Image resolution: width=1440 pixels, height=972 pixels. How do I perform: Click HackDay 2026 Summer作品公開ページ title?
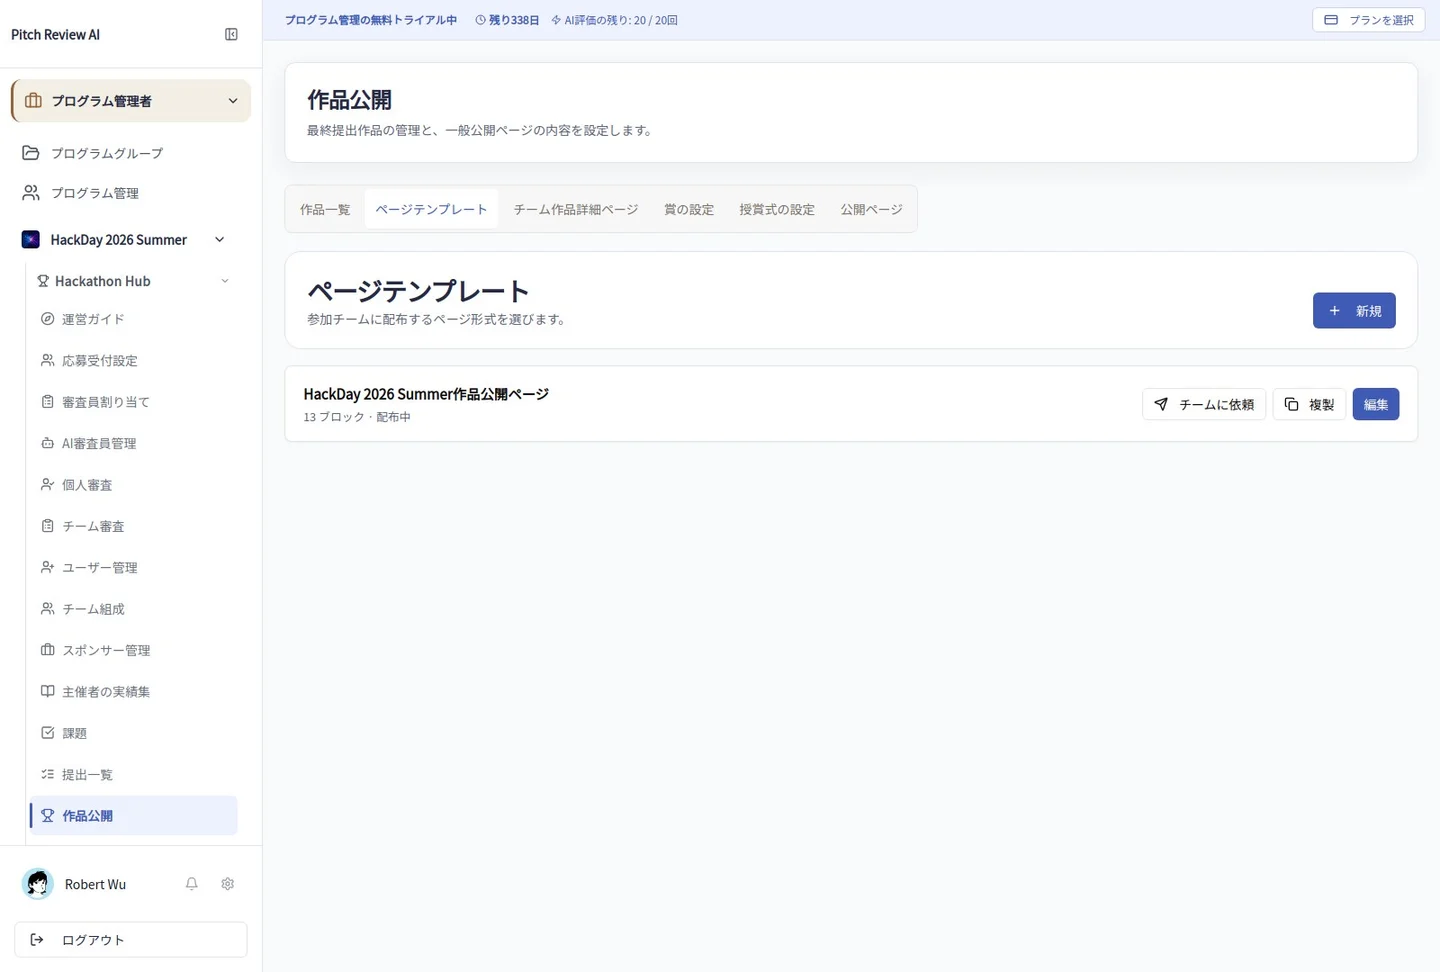click(x=426, y=394)
